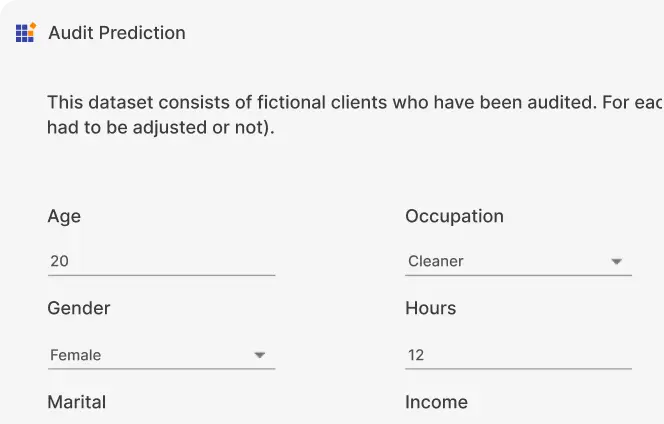Viewport: 664px width, 424px height.
Task: Focus the Hours input field
Action: tap(518, 355)
